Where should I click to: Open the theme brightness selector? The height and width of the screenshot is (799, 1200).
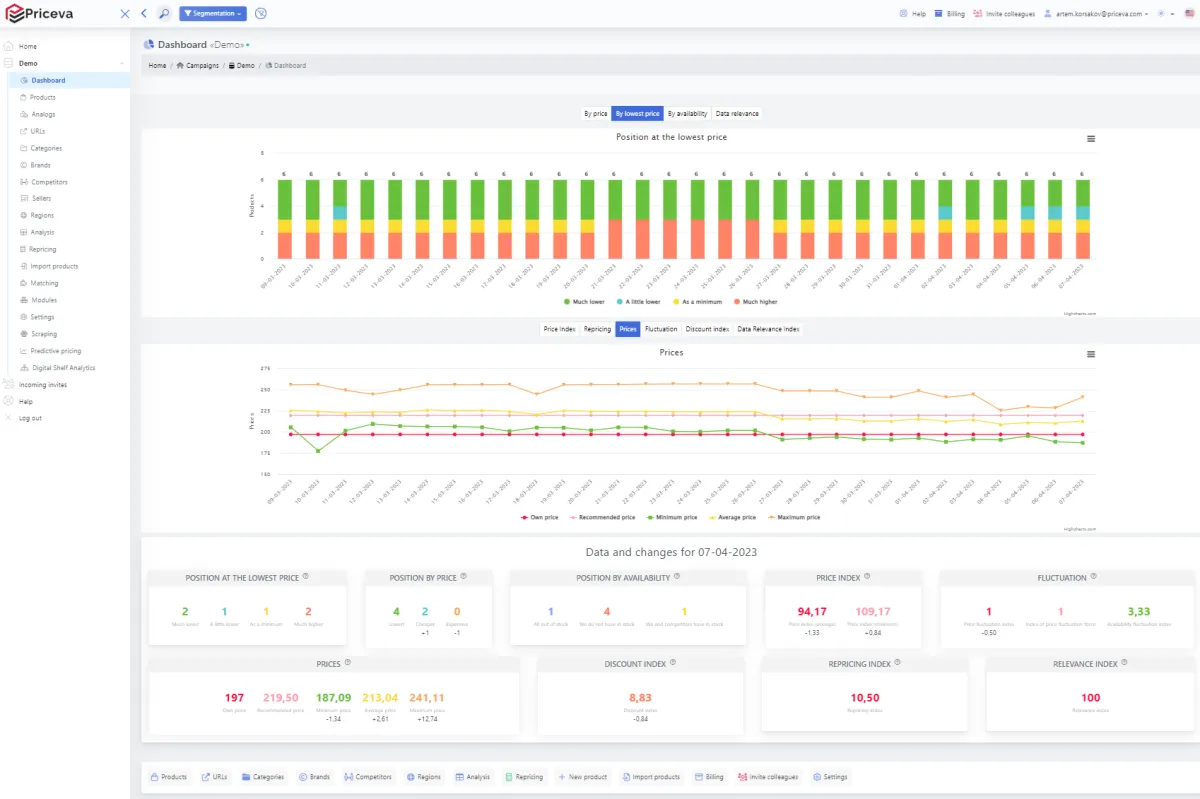[1163, 14]
